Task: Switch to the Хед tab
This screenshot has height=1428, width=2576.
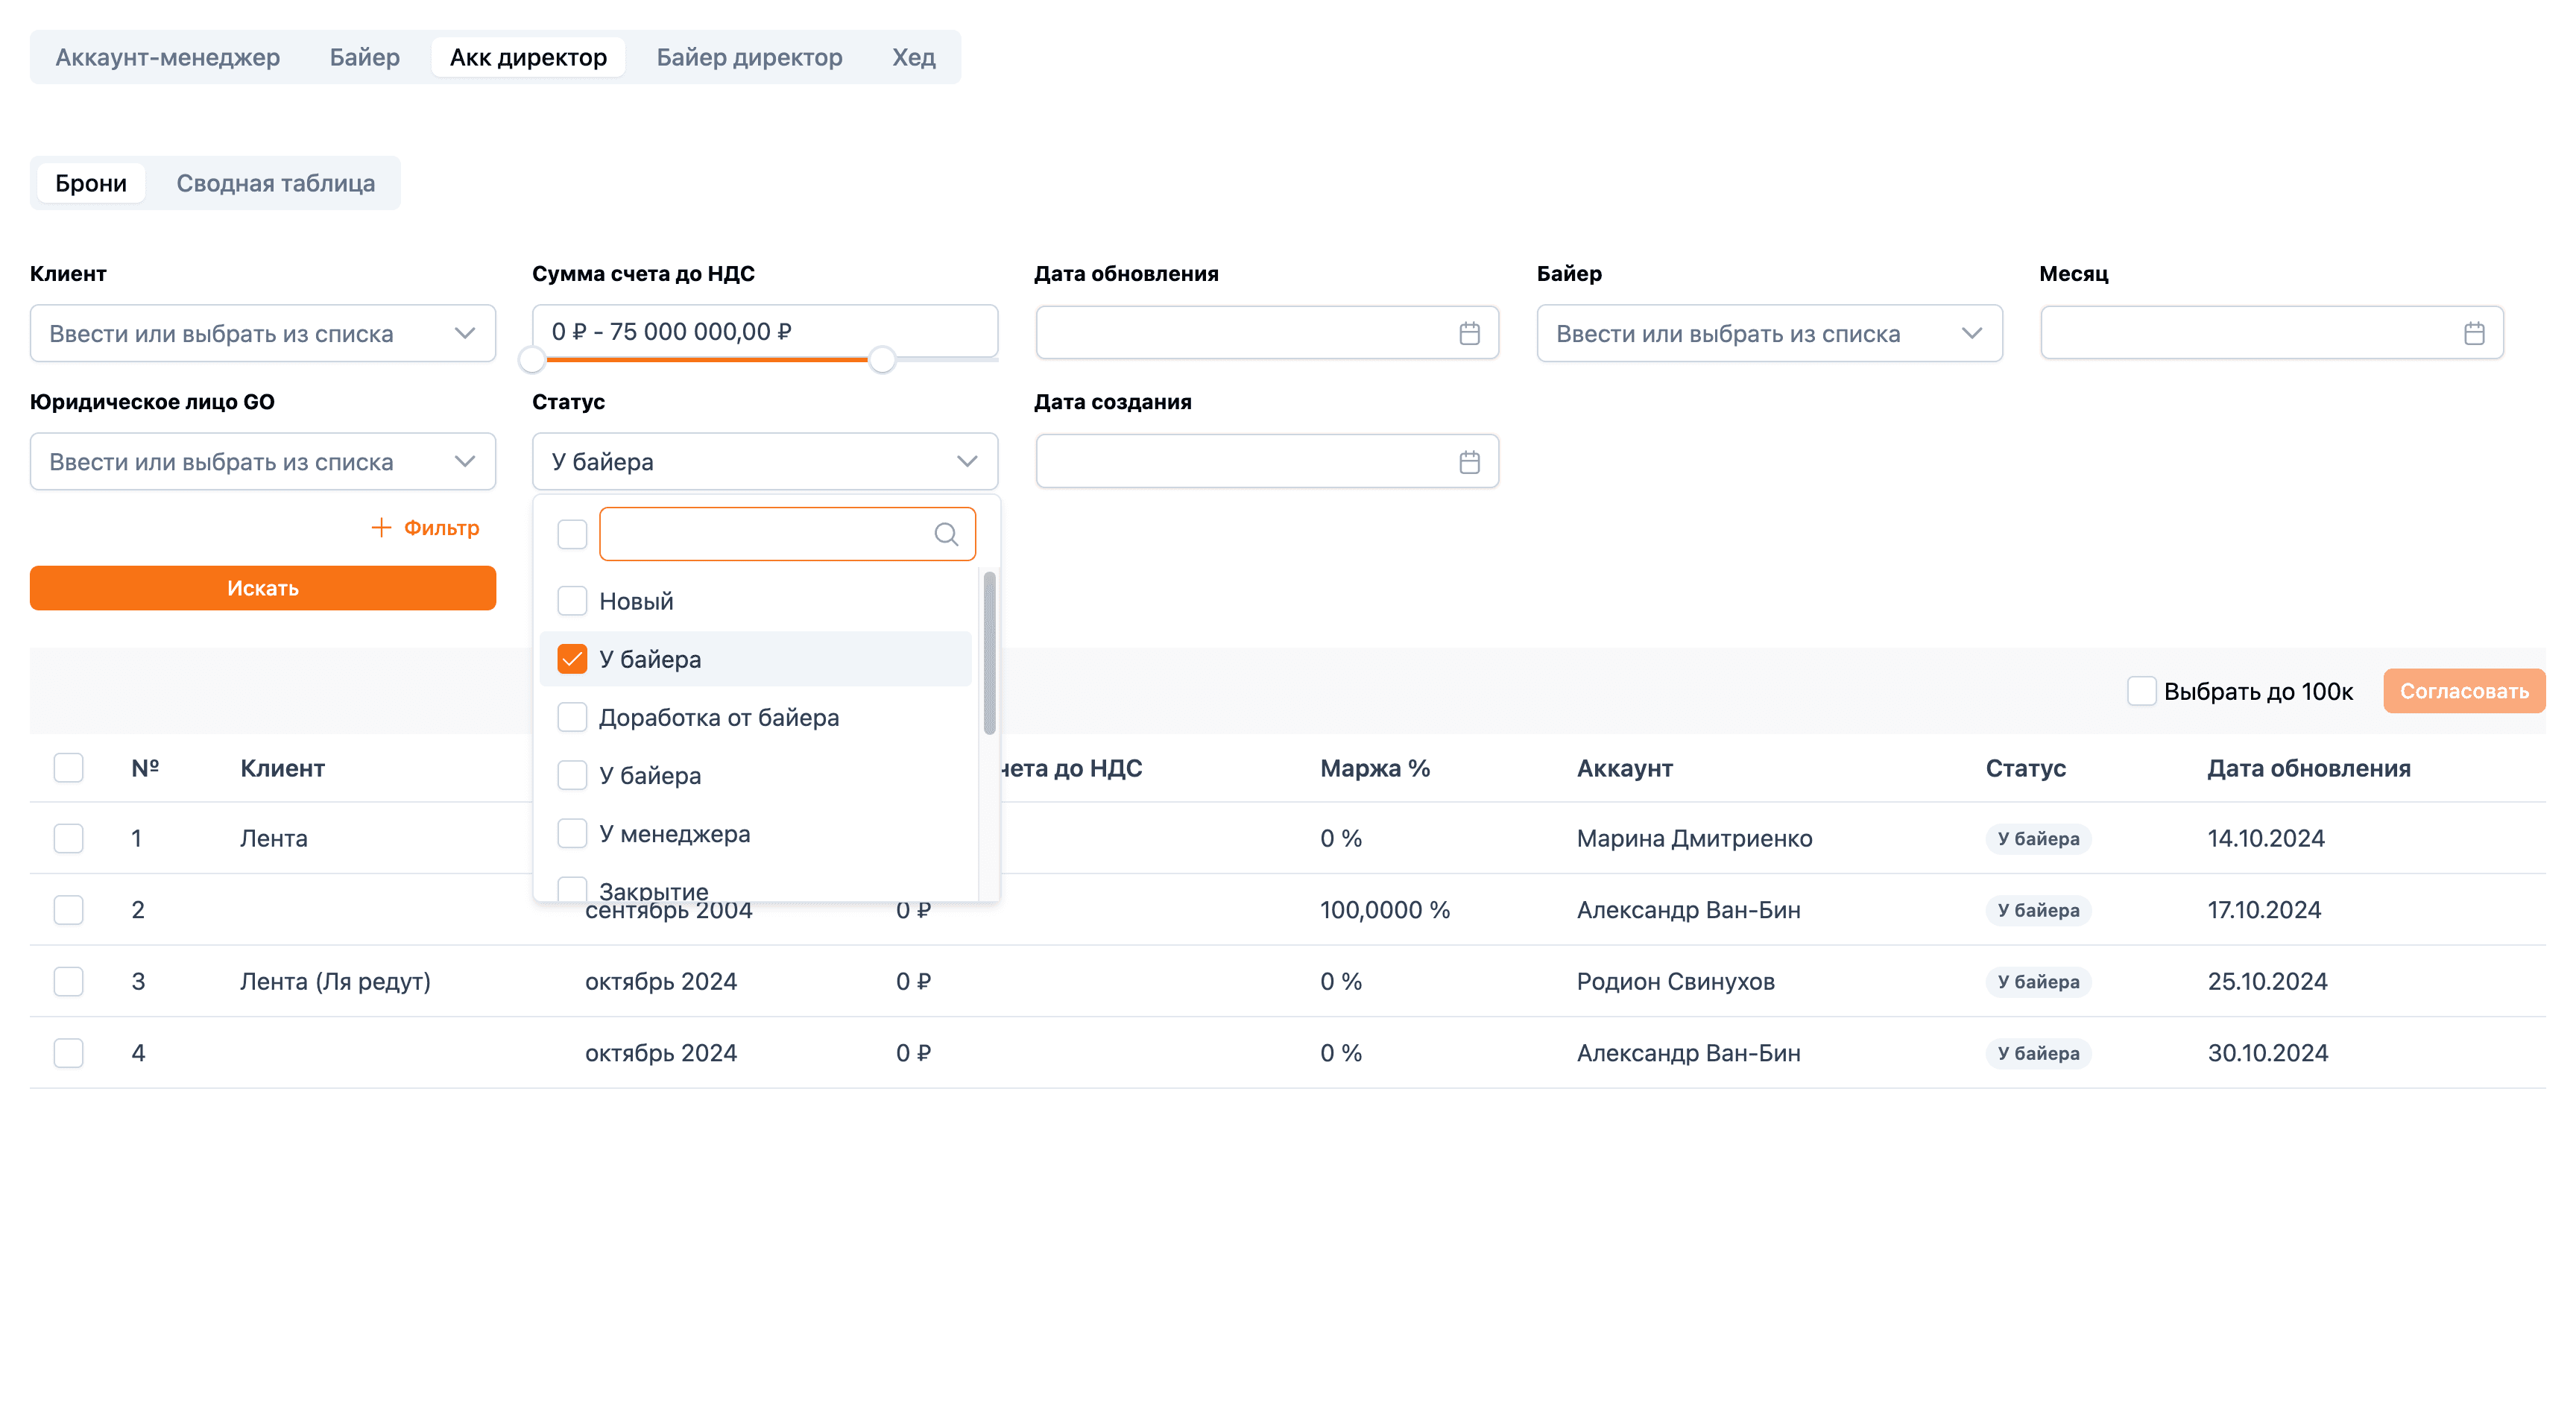Action: pyautogui.click(x=914, y=57)
